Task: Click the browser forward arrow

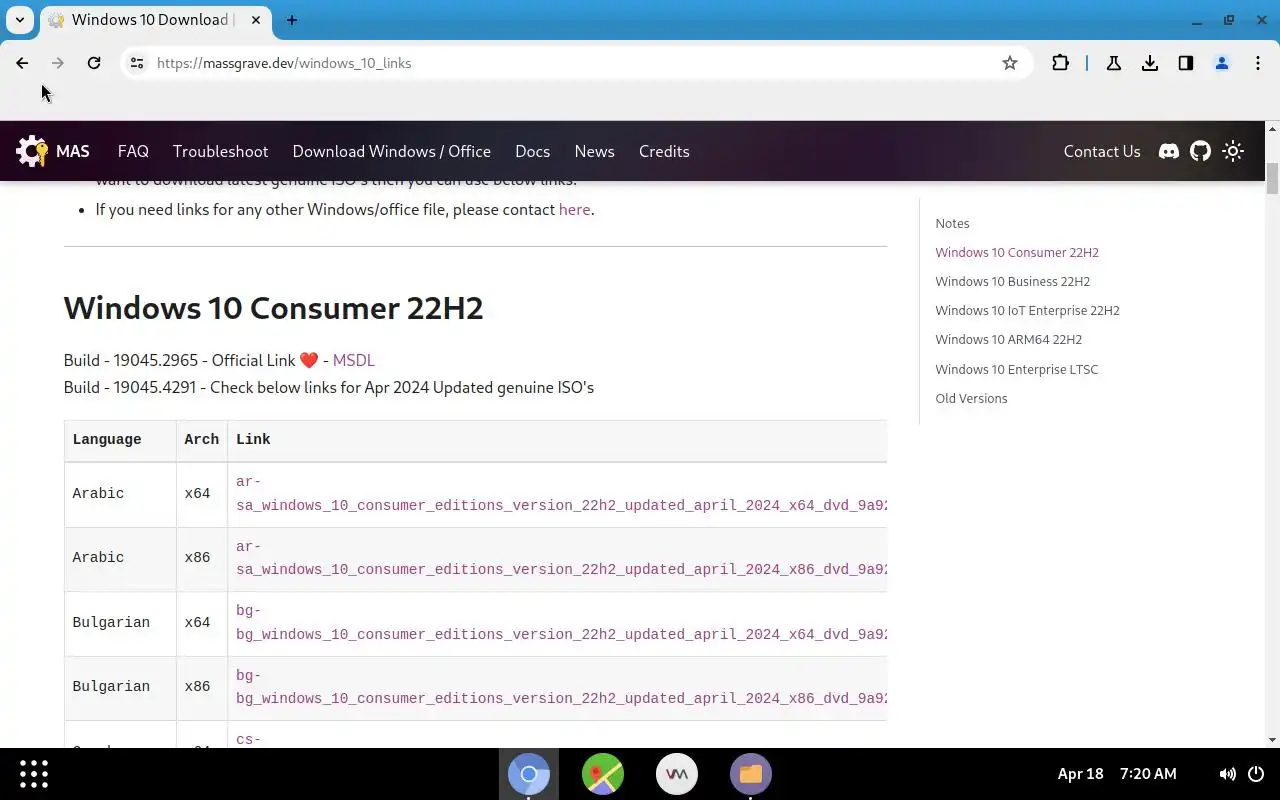Action: [x=58, y=63]
